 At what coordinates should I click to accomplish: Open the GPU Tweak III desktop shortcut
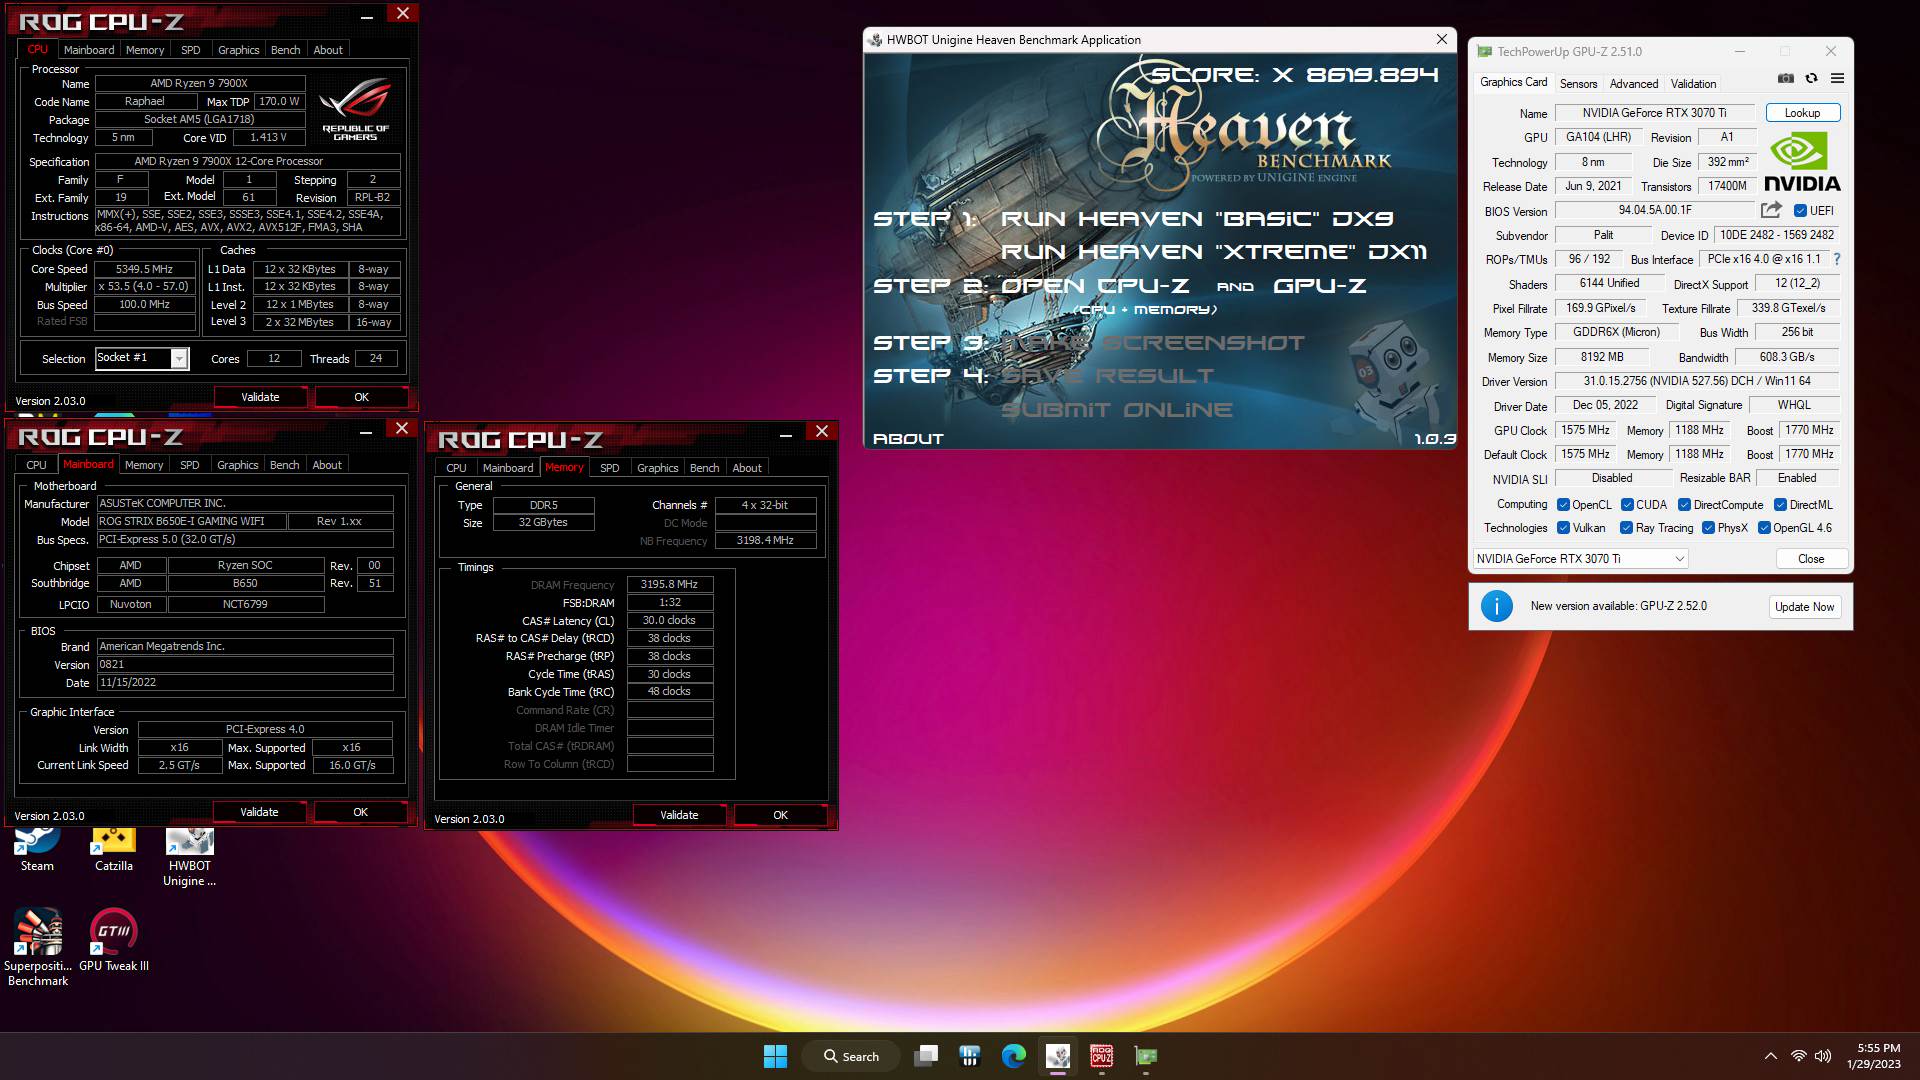click(114, 940)
